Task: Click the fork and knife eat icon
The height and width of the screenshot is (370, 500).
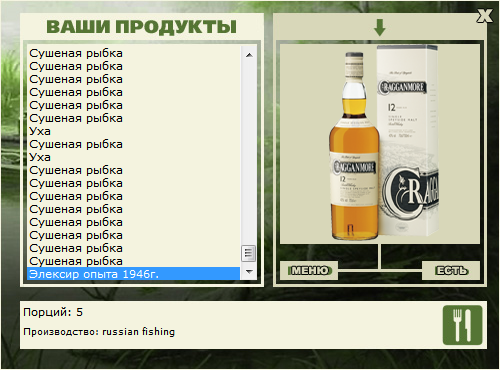Action: click(462, 325)
